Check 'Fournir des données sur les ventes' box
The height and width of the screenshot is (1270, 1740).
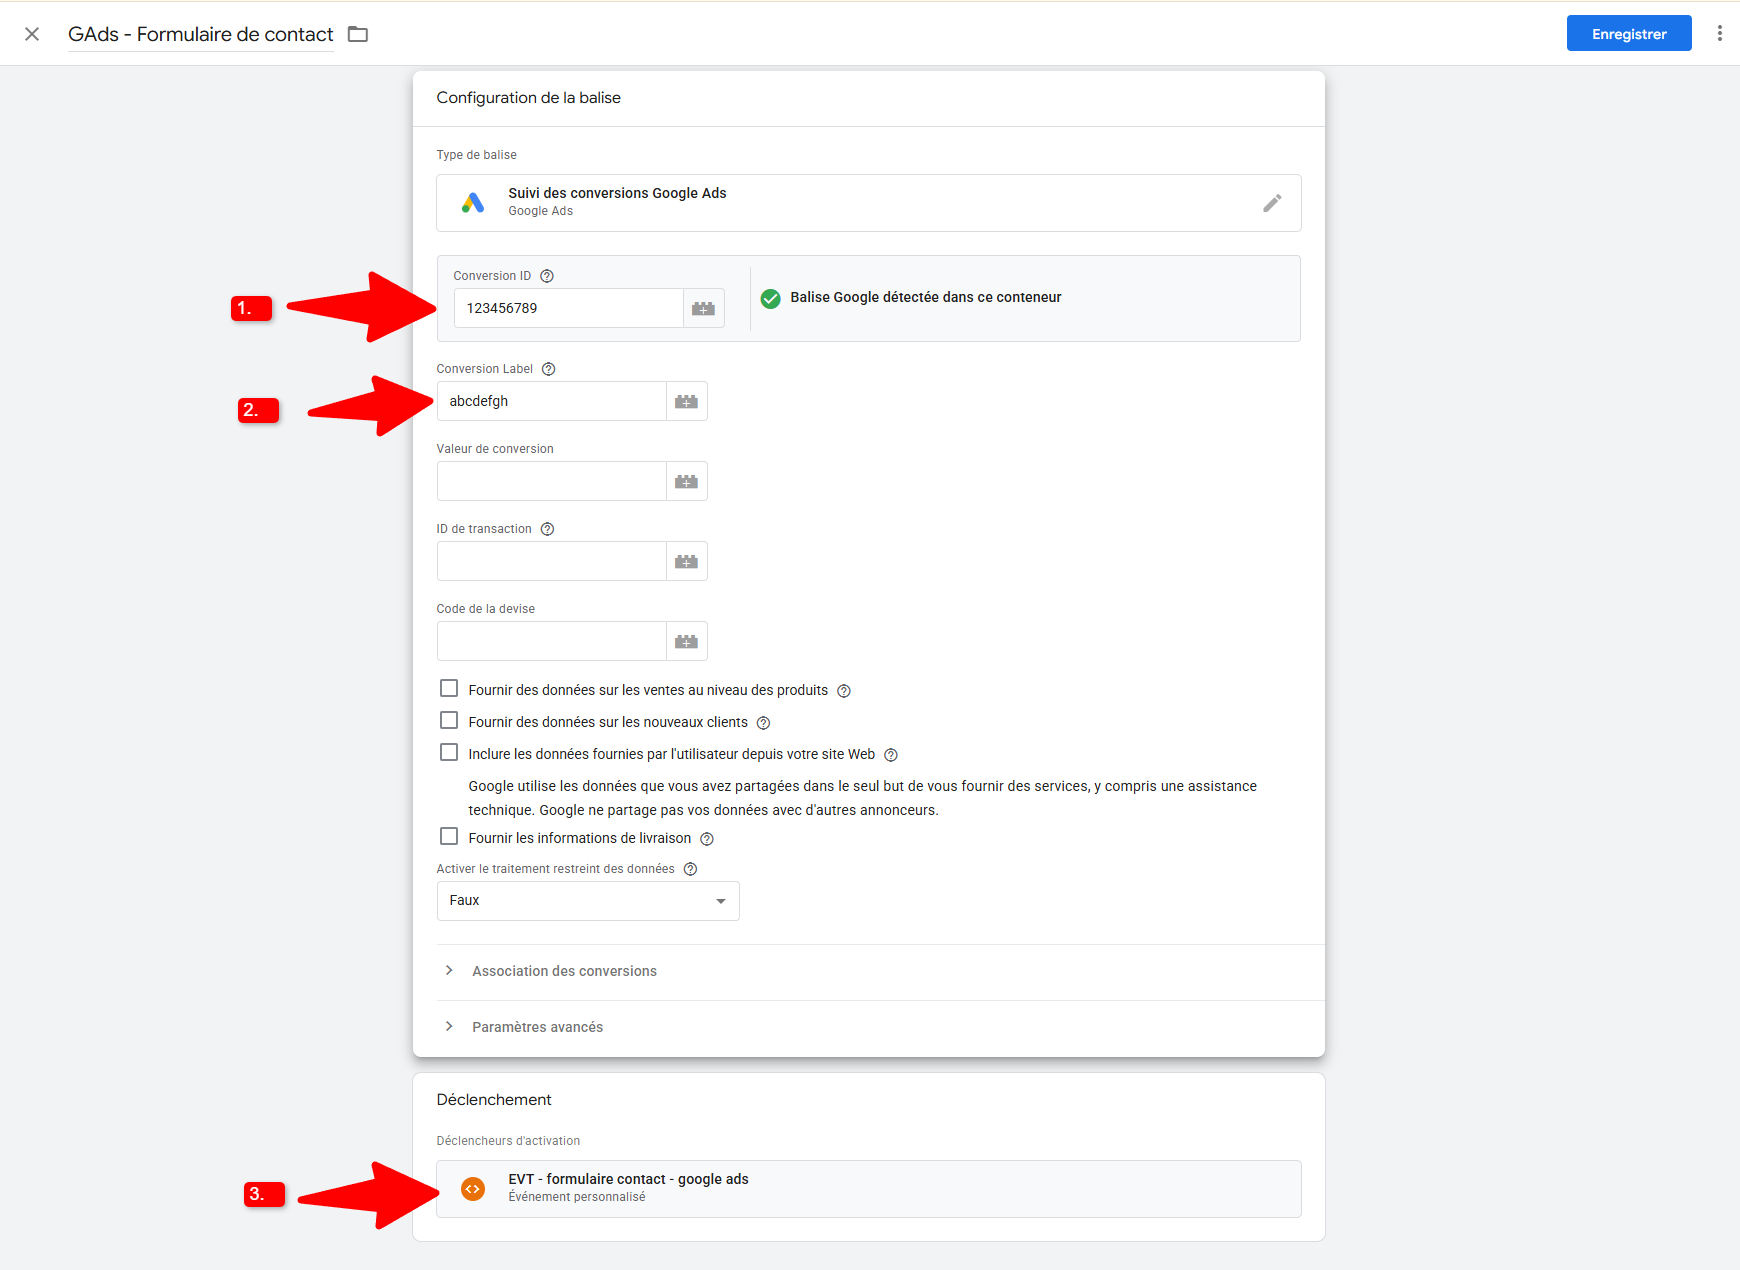click(449, 689)
